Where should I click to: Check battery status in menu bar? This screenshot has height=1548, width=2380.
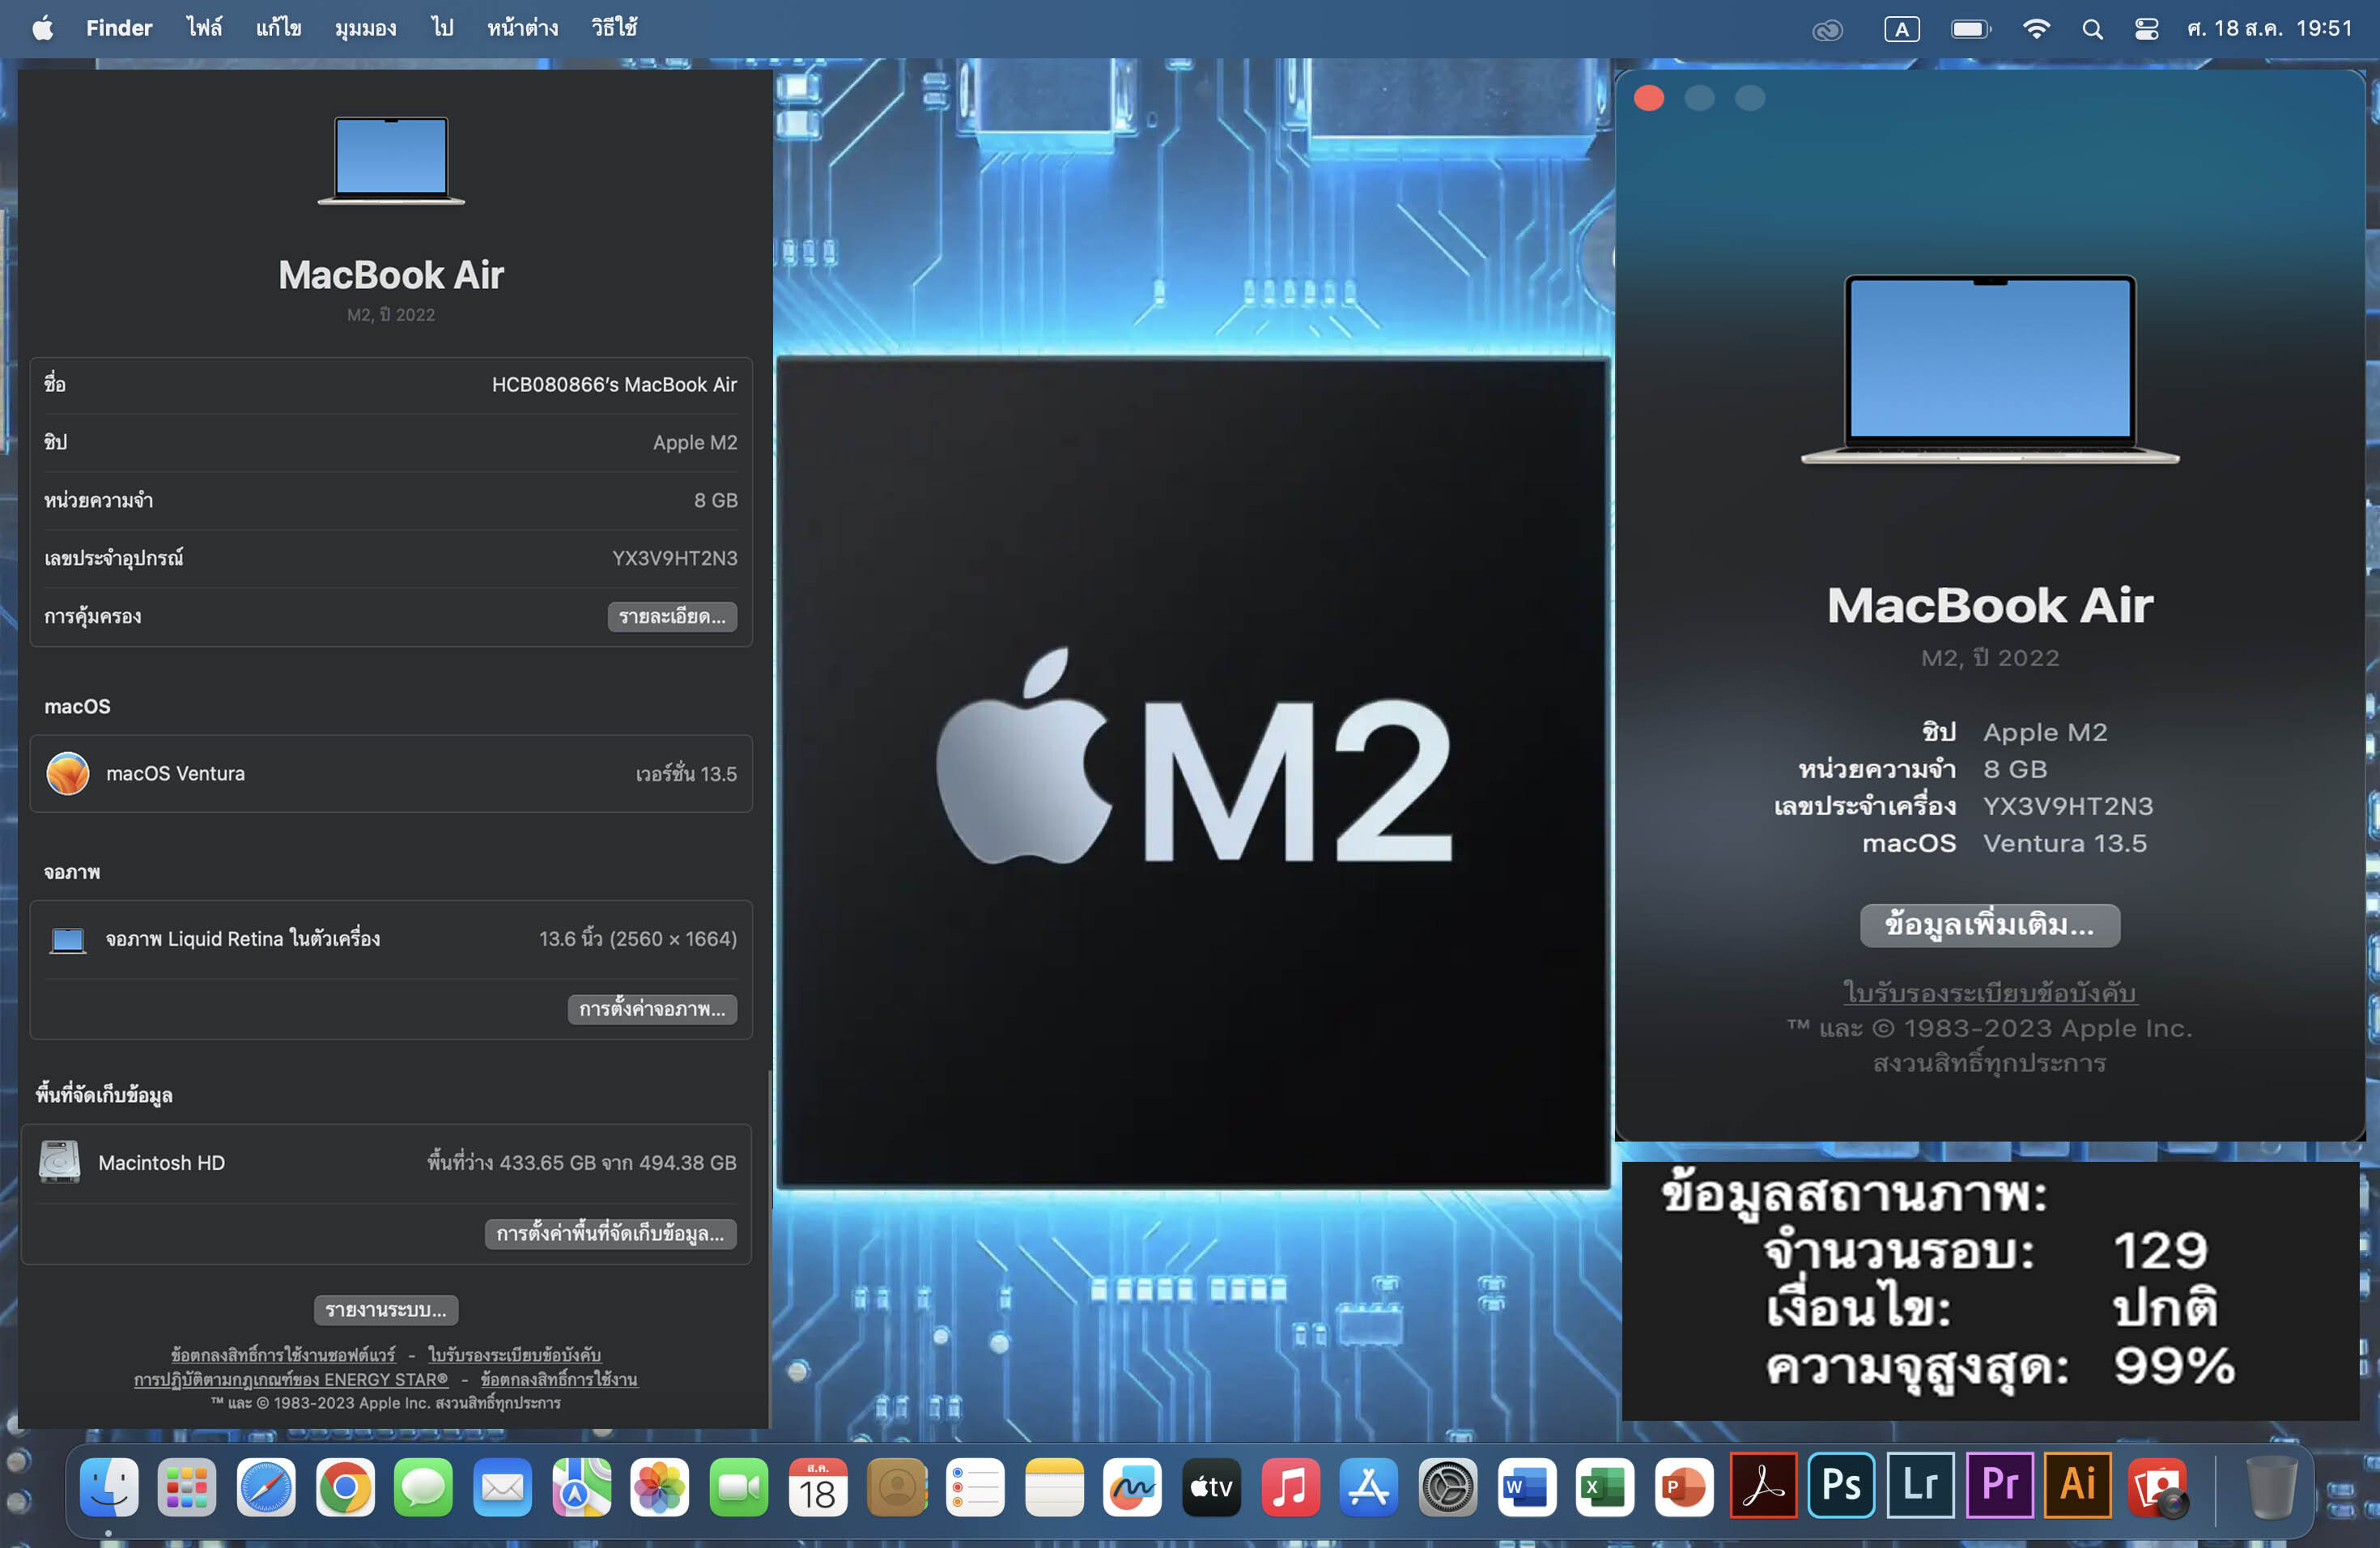click(1971, 29)
